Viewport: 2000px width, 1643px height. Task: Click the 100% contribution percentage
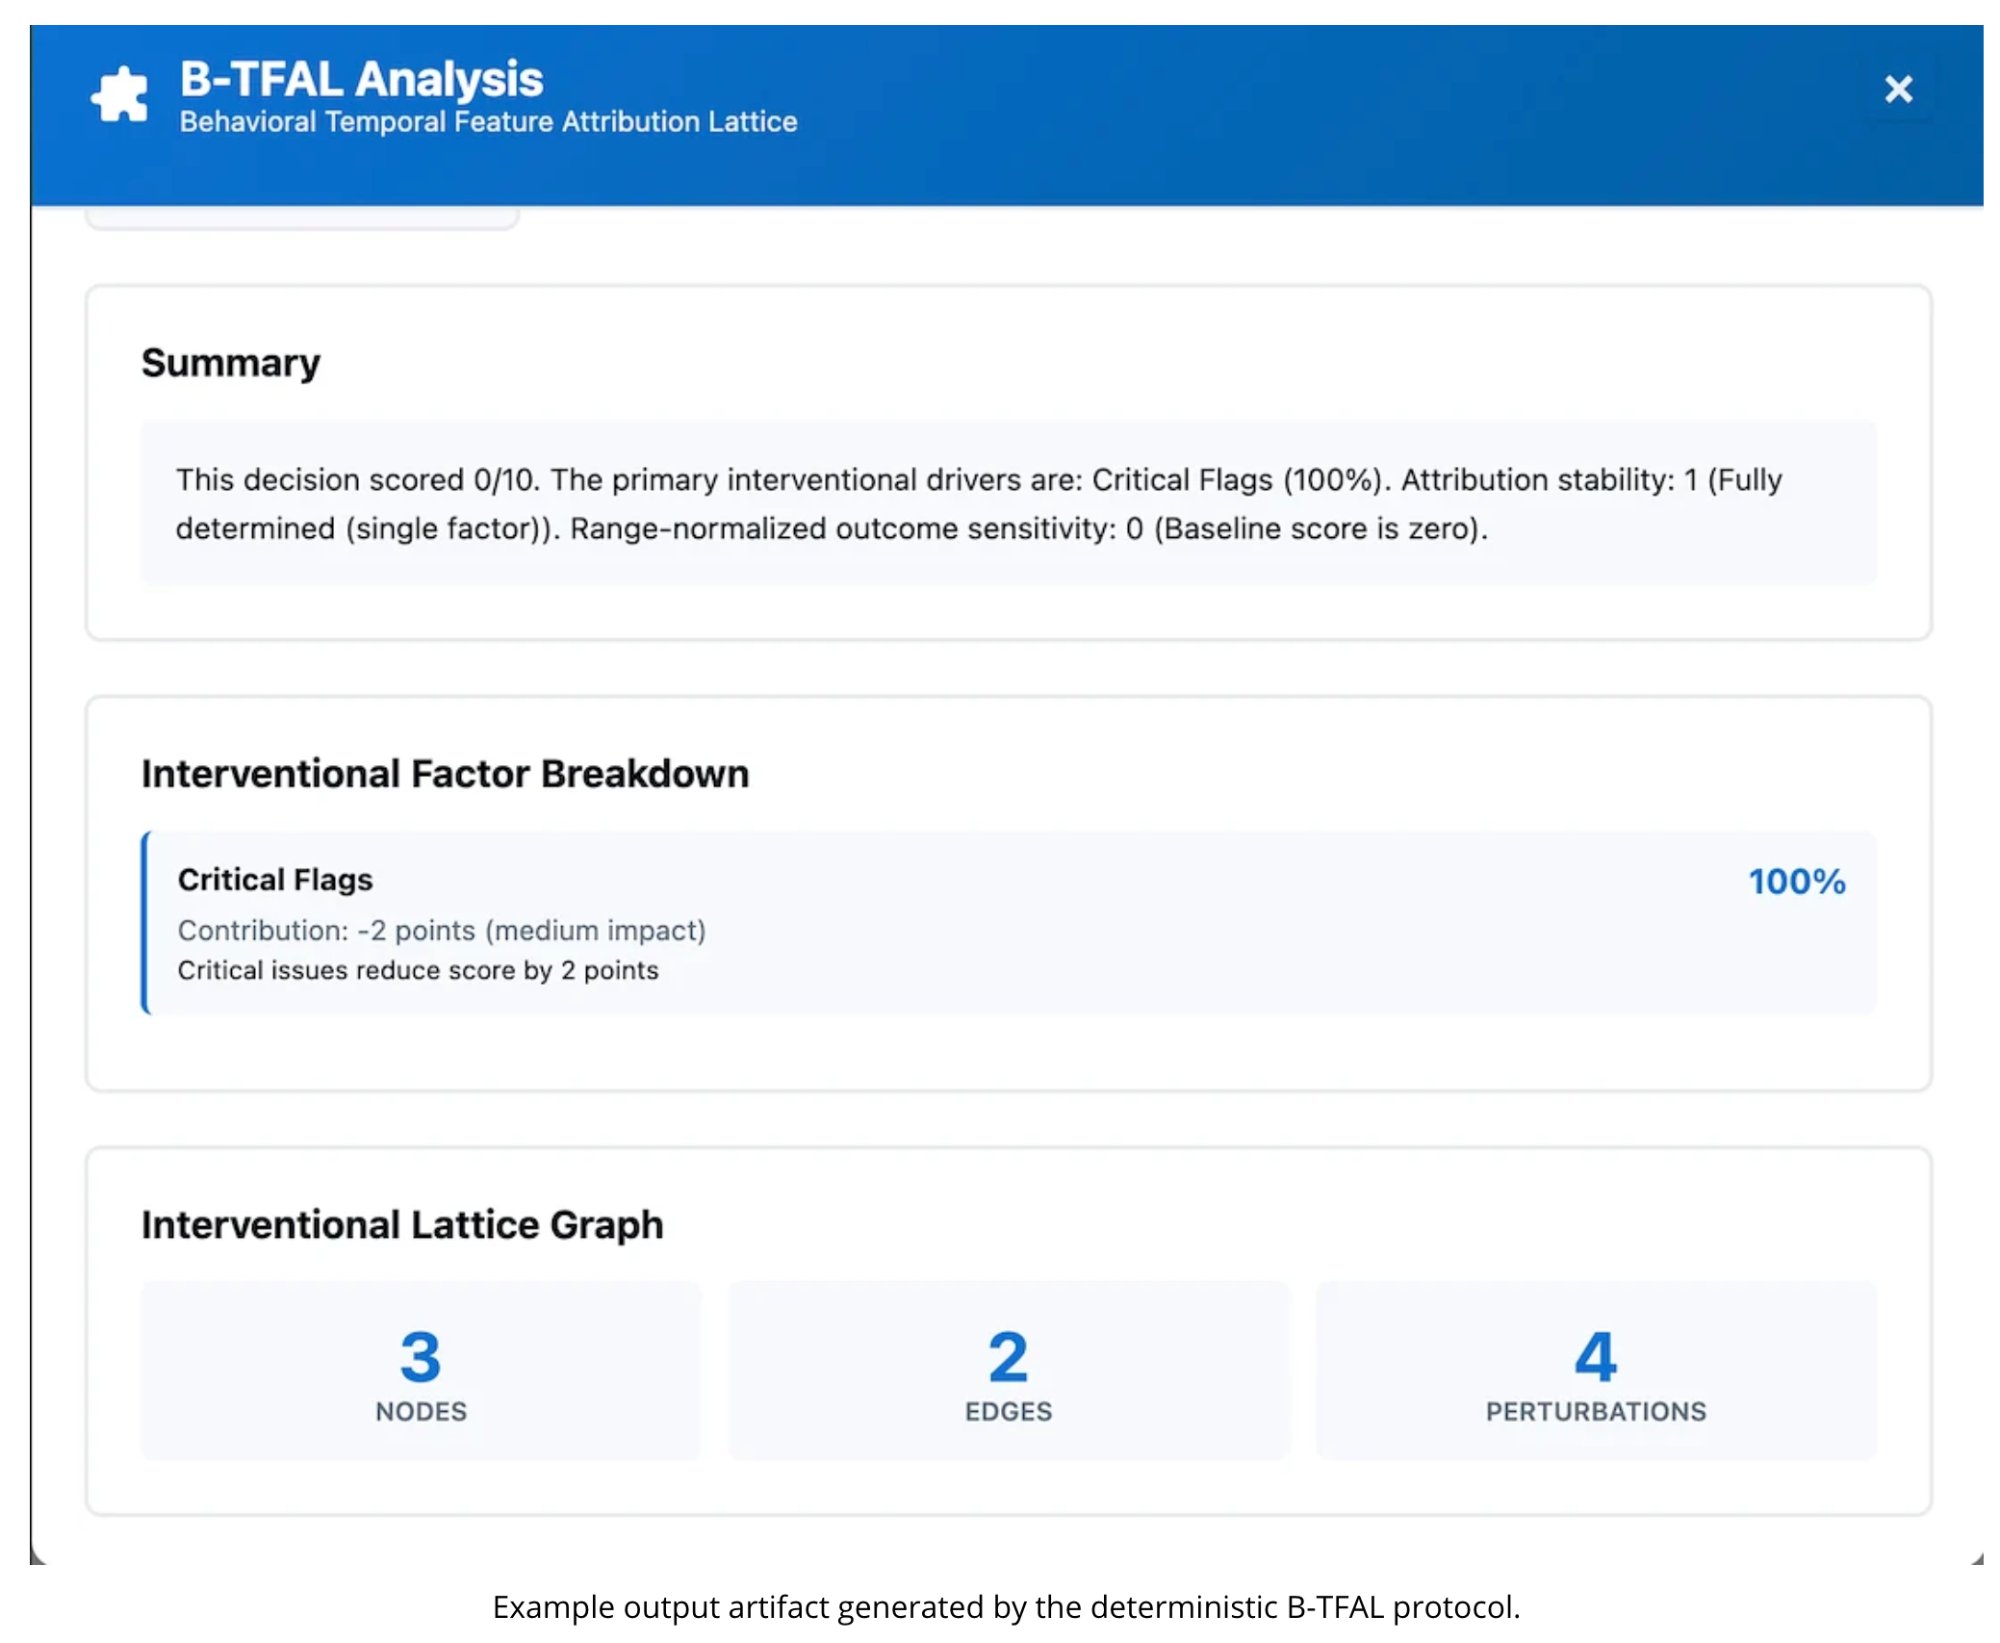[1795, 881]
